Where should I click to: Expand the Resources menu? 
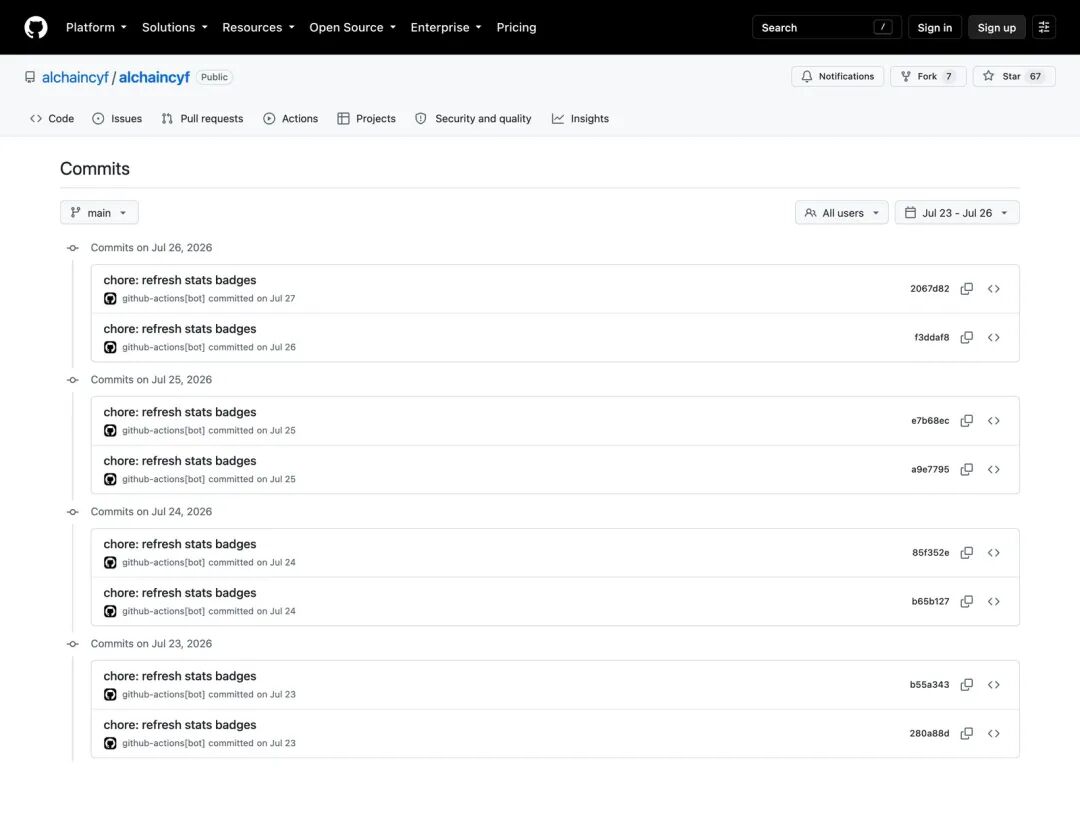(258, 28)
